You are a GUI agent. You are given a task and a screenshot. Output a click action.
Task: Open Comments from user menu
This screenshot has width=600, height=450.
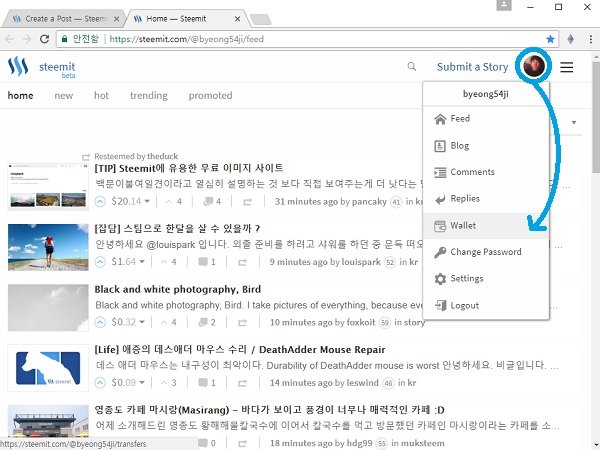click(x=486, y=172)
